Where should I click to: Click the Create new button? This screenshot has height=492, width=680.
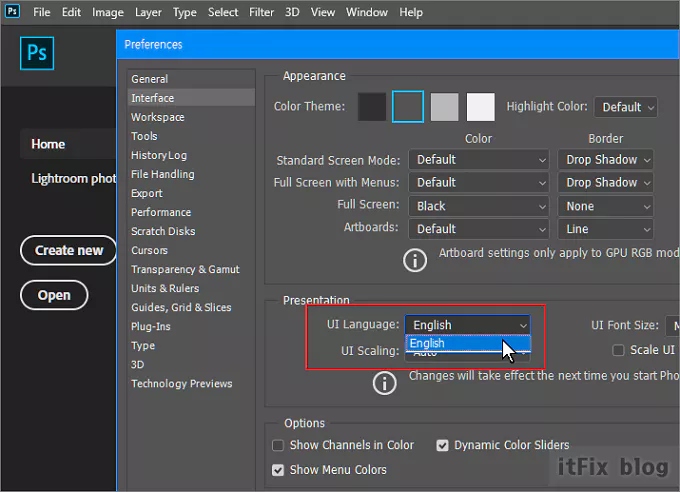(69, 250)
